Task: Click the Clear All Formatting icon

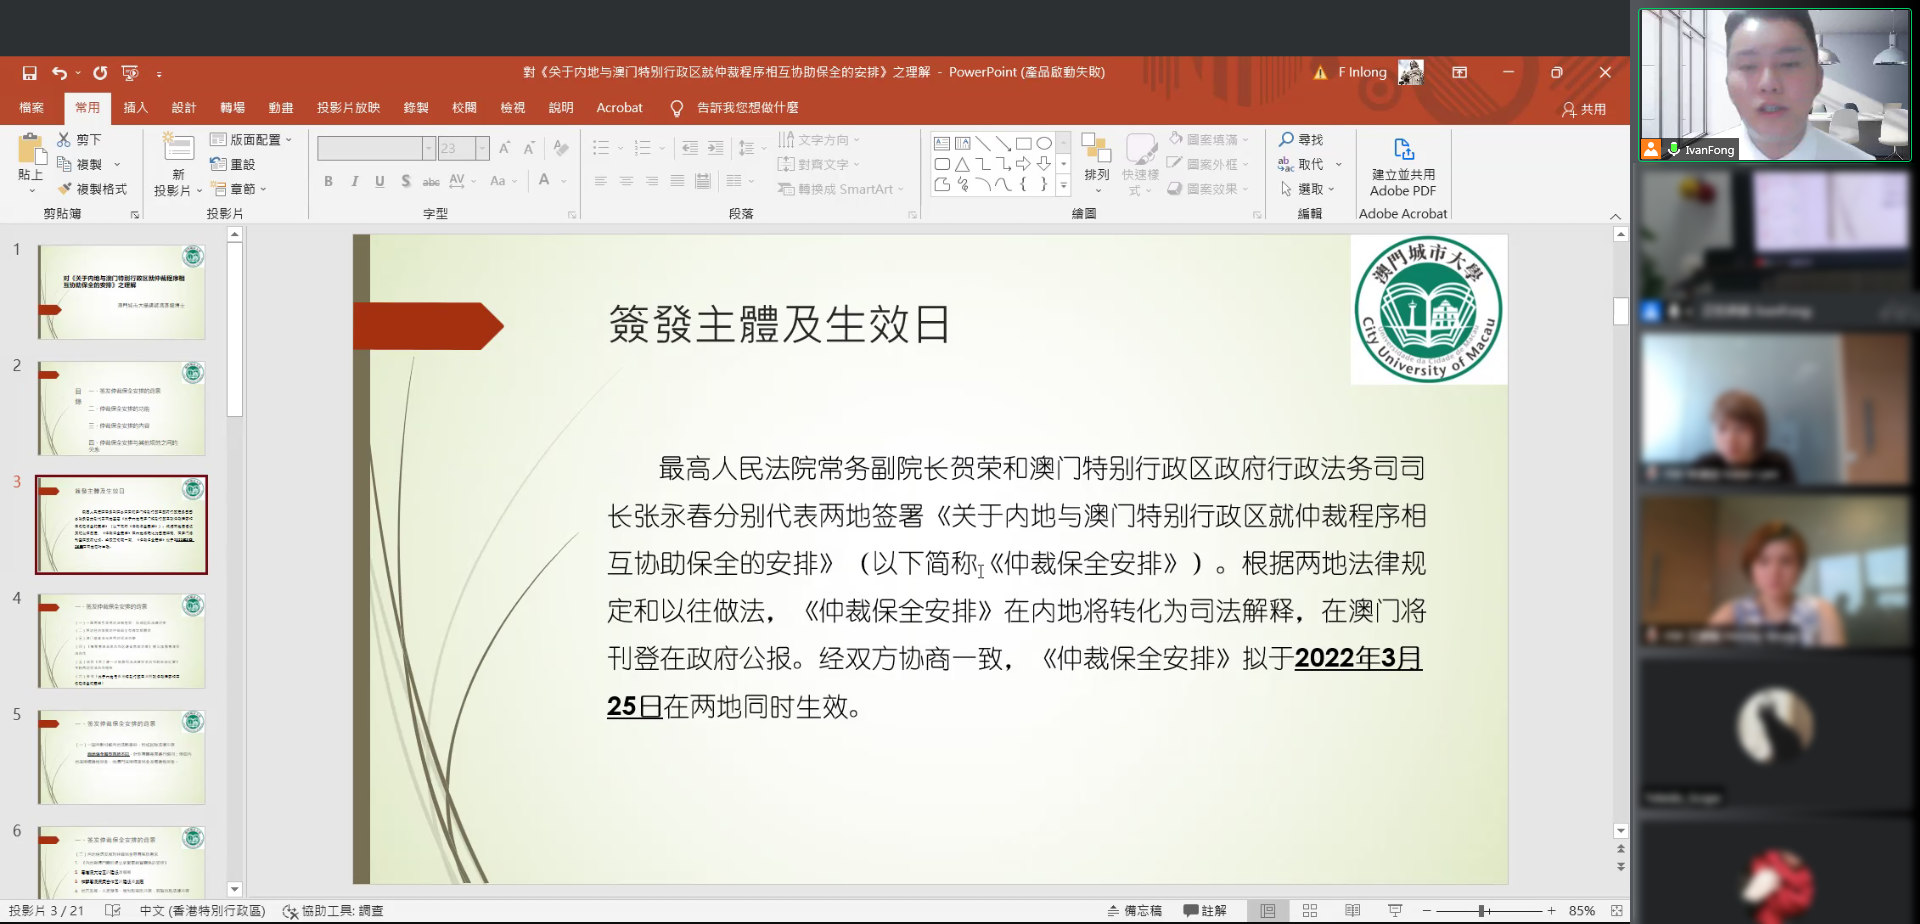Action: 561,148
